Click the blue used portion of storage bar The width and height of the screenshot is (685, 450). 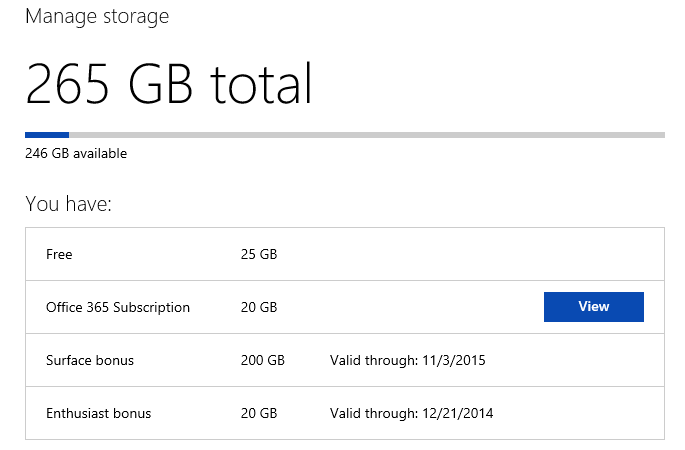point(46,134)
